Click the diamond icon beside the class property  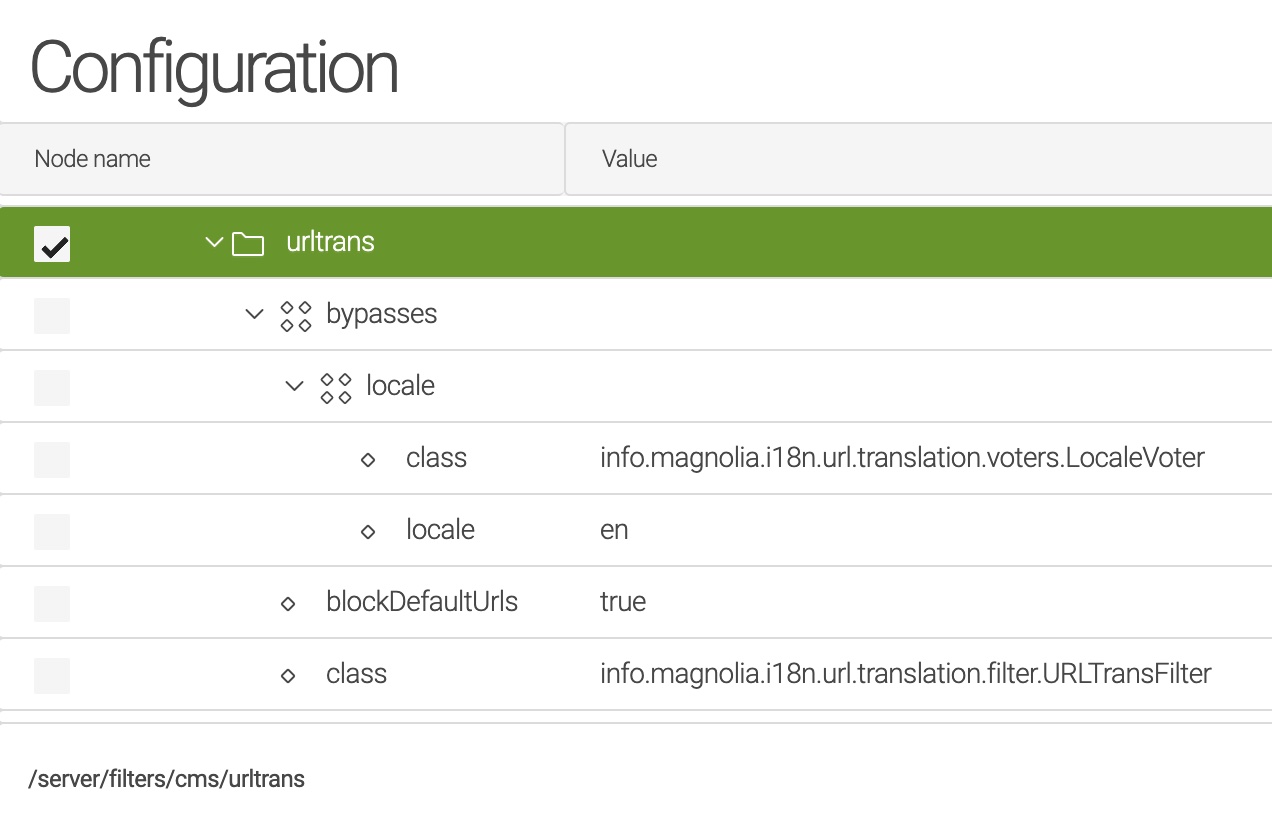[368, 458]
